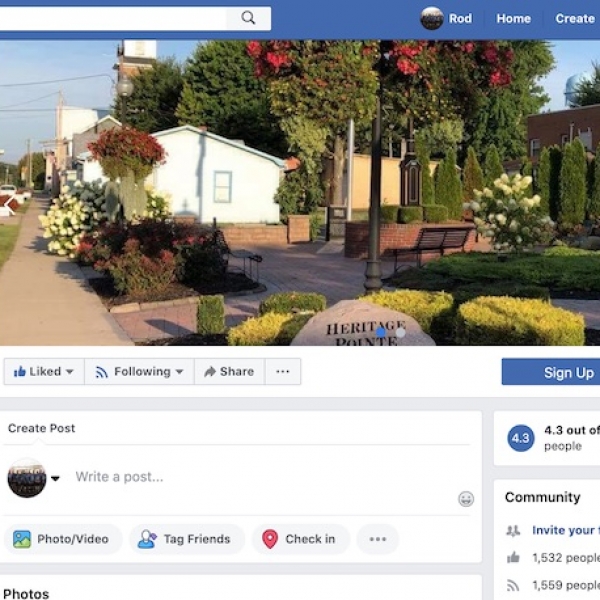This screenshot has height=600, width=600.
Task: Click the Share button
Action: (229, 372)
